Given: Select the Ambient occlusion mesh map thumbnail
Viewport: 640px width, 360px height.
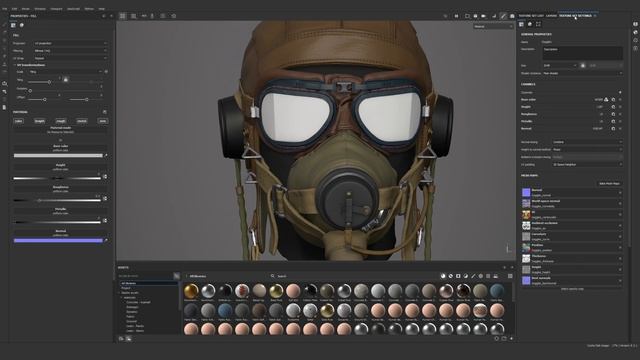Looking at the screenshot, I should tap(526, 225).
